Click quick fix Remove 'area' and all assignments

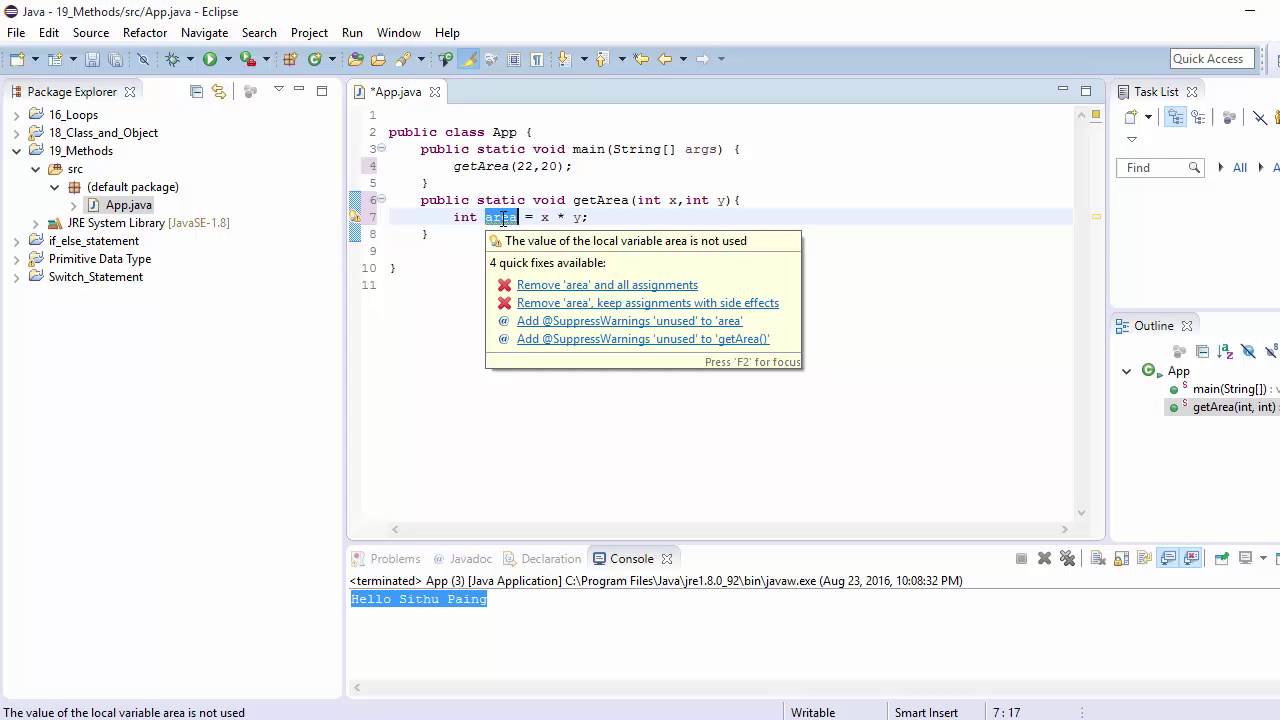(x=607, y=285)
